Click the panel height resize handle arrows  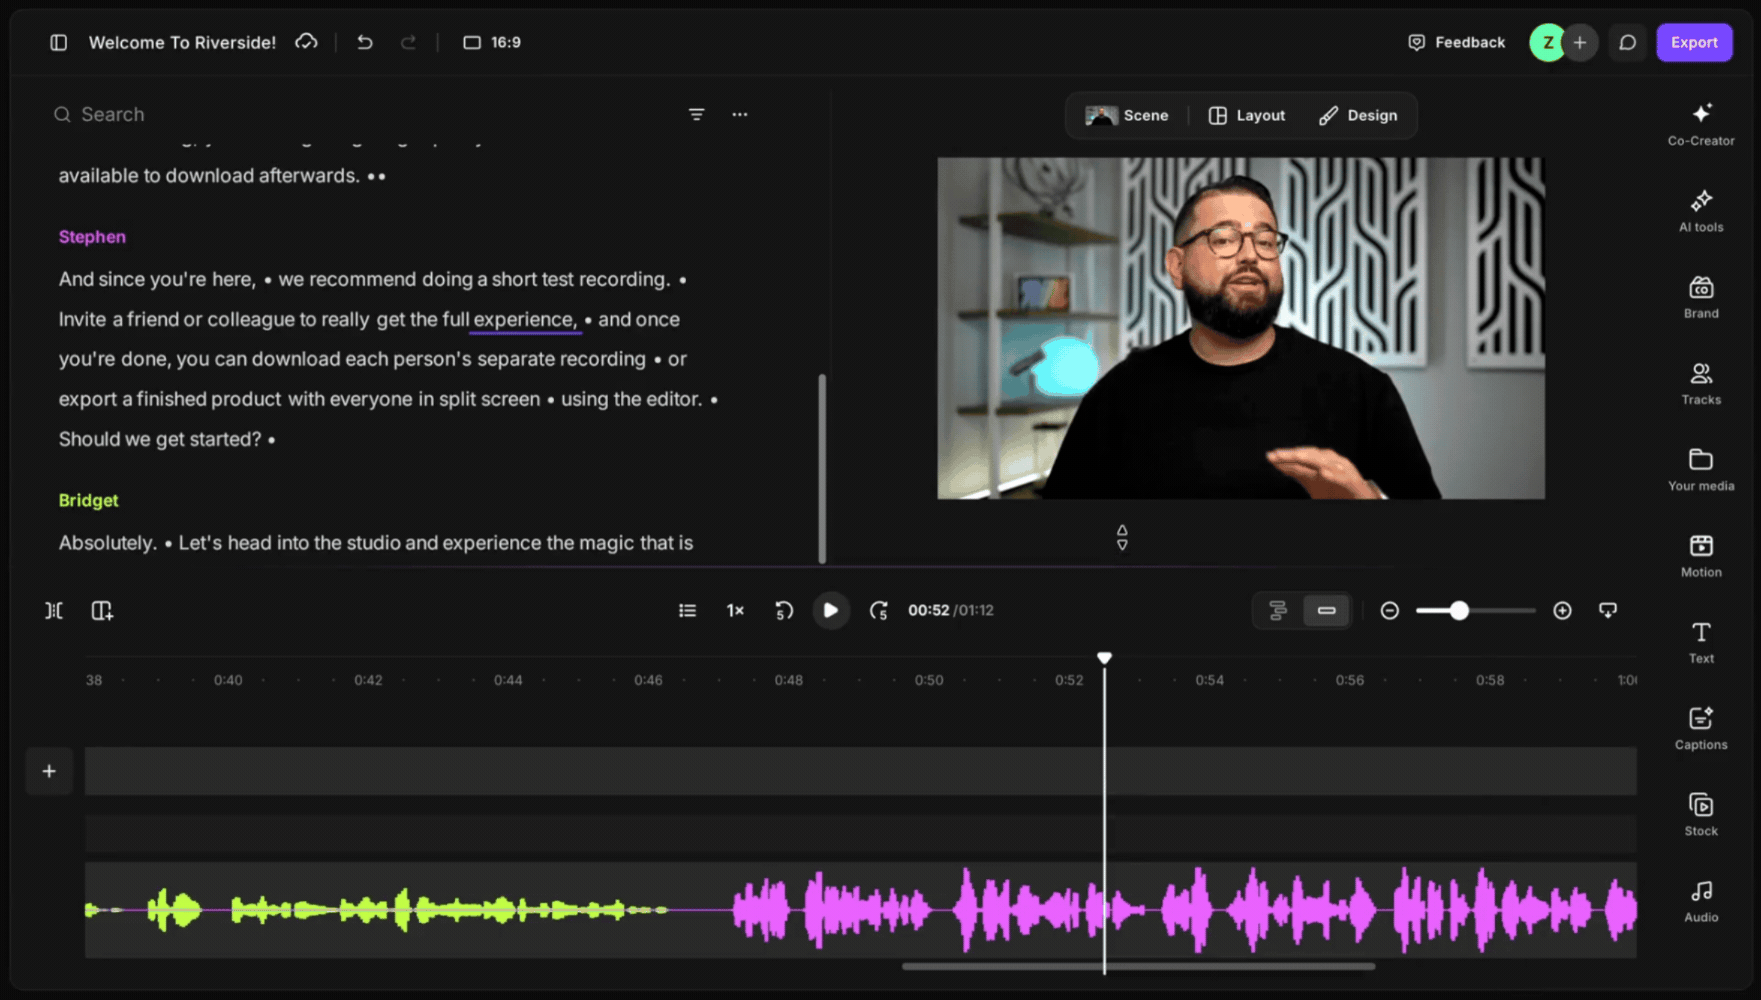point(1122,538)
